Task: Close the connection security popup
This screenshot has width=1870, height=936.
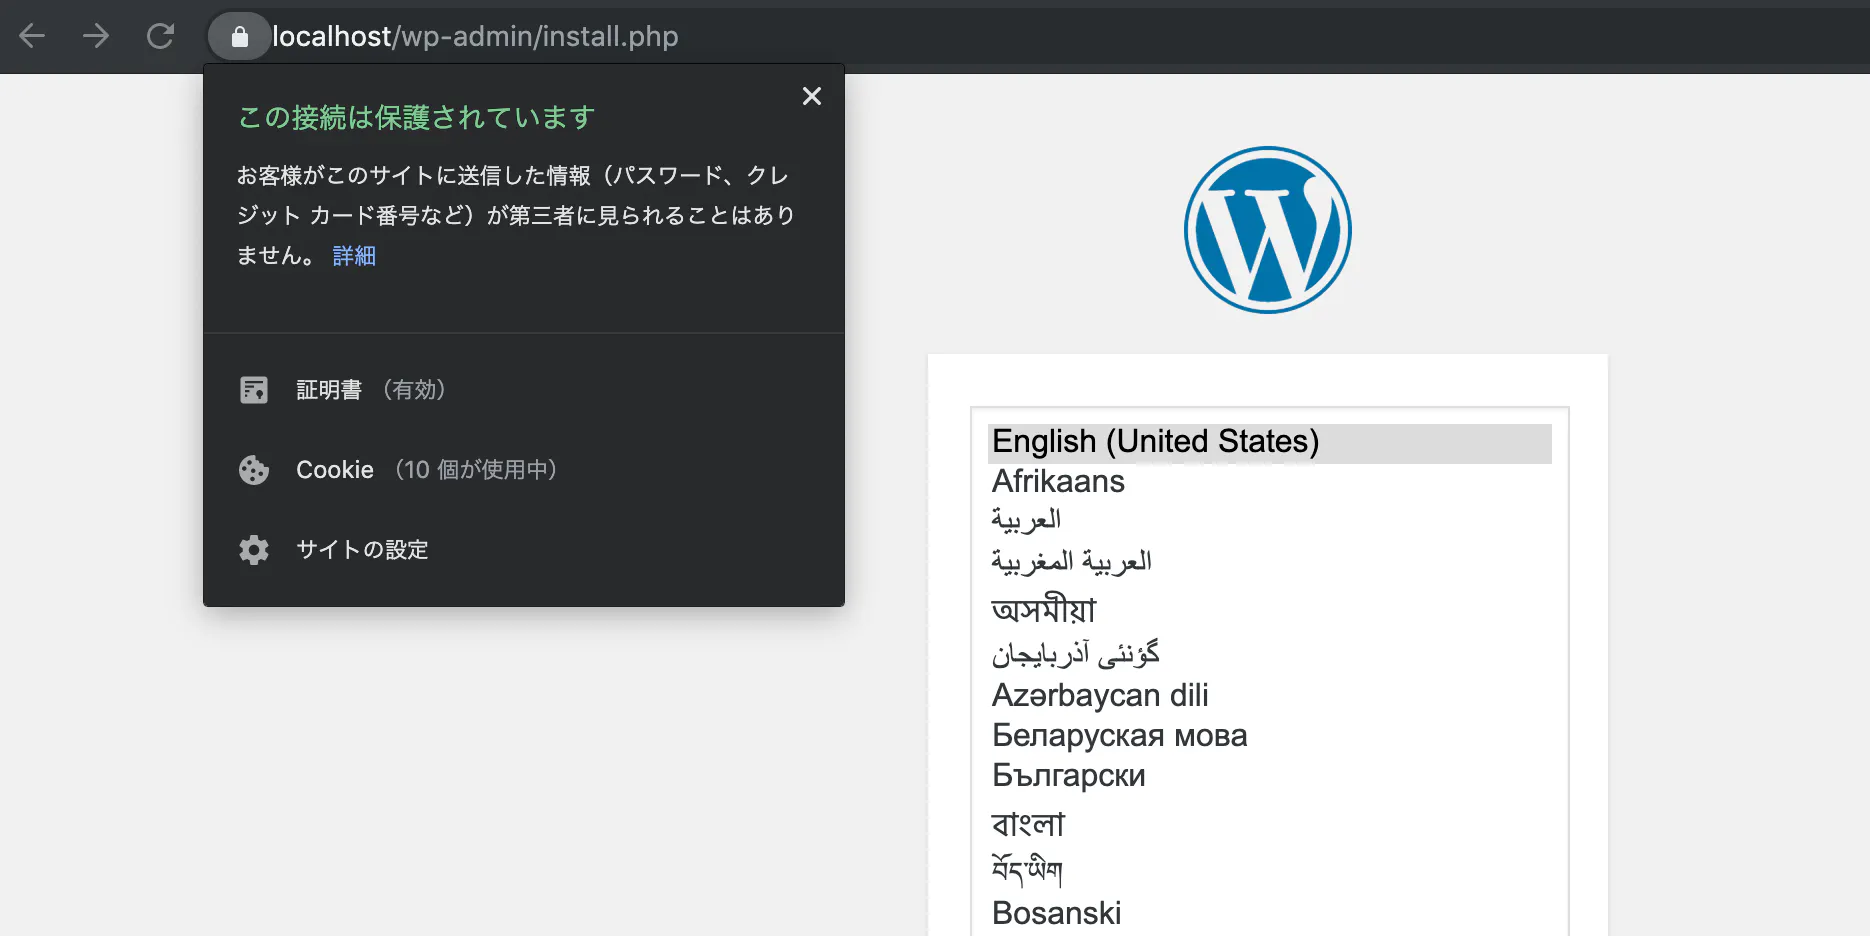Action: [x=811, y=96]
